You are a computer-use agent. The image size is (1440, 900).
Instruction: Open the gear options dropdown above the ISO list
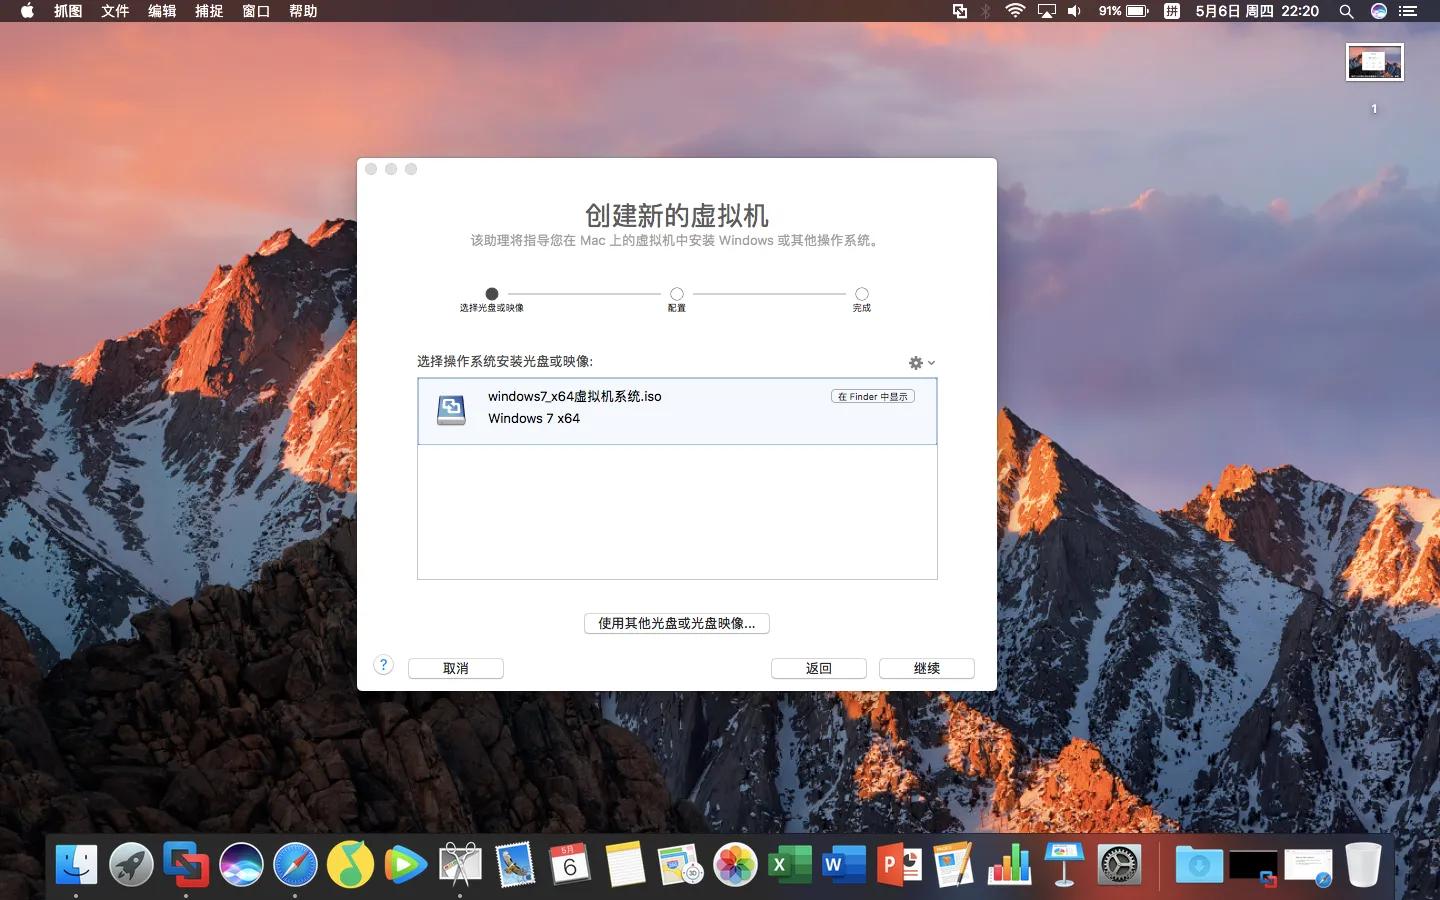[x=920, y=363]
